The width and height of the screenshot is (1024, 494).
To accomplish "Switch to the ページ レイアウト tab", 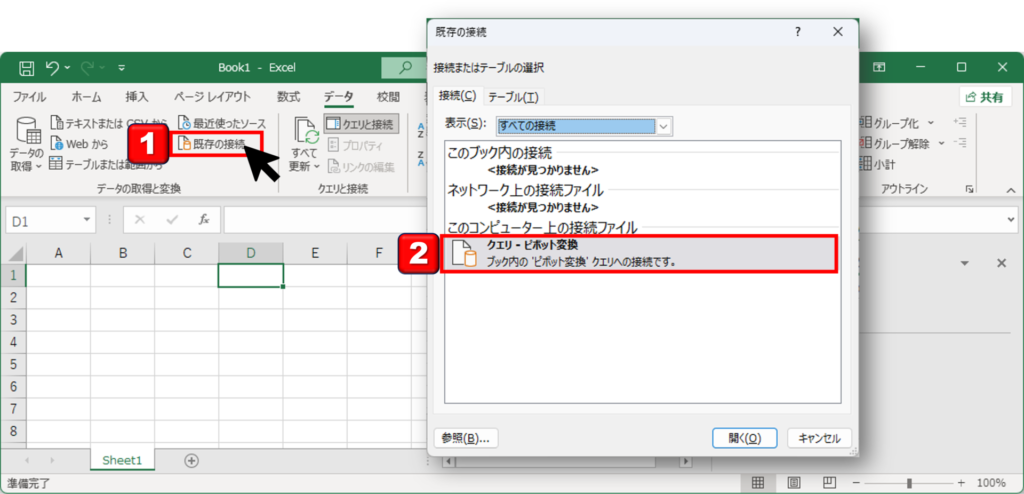I will click(212, 97).
